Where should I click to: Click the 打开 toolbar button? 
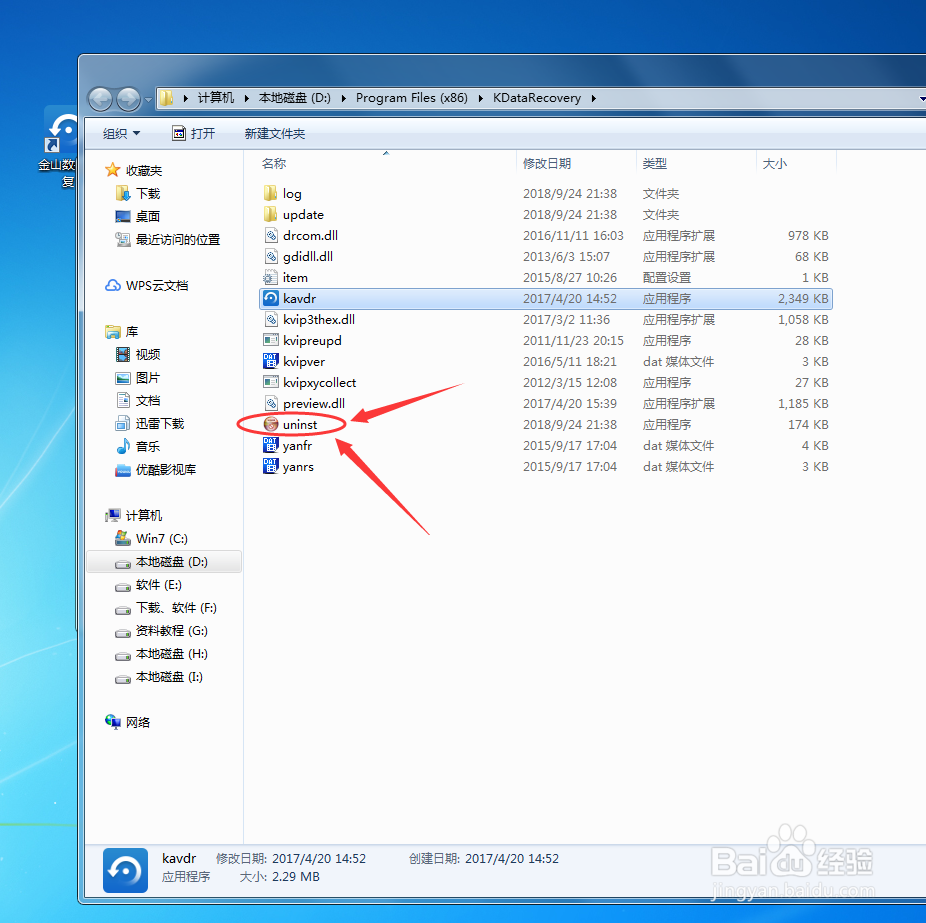point(194,133)
